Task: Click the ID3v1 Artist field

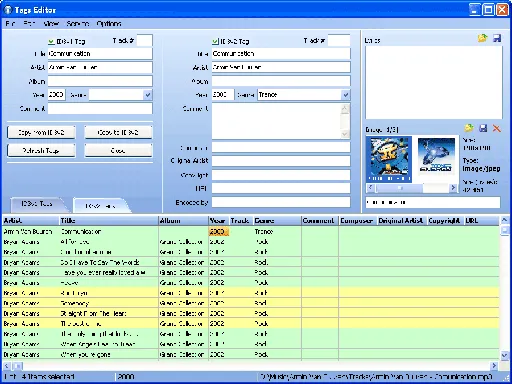Action: click(100, 67)
